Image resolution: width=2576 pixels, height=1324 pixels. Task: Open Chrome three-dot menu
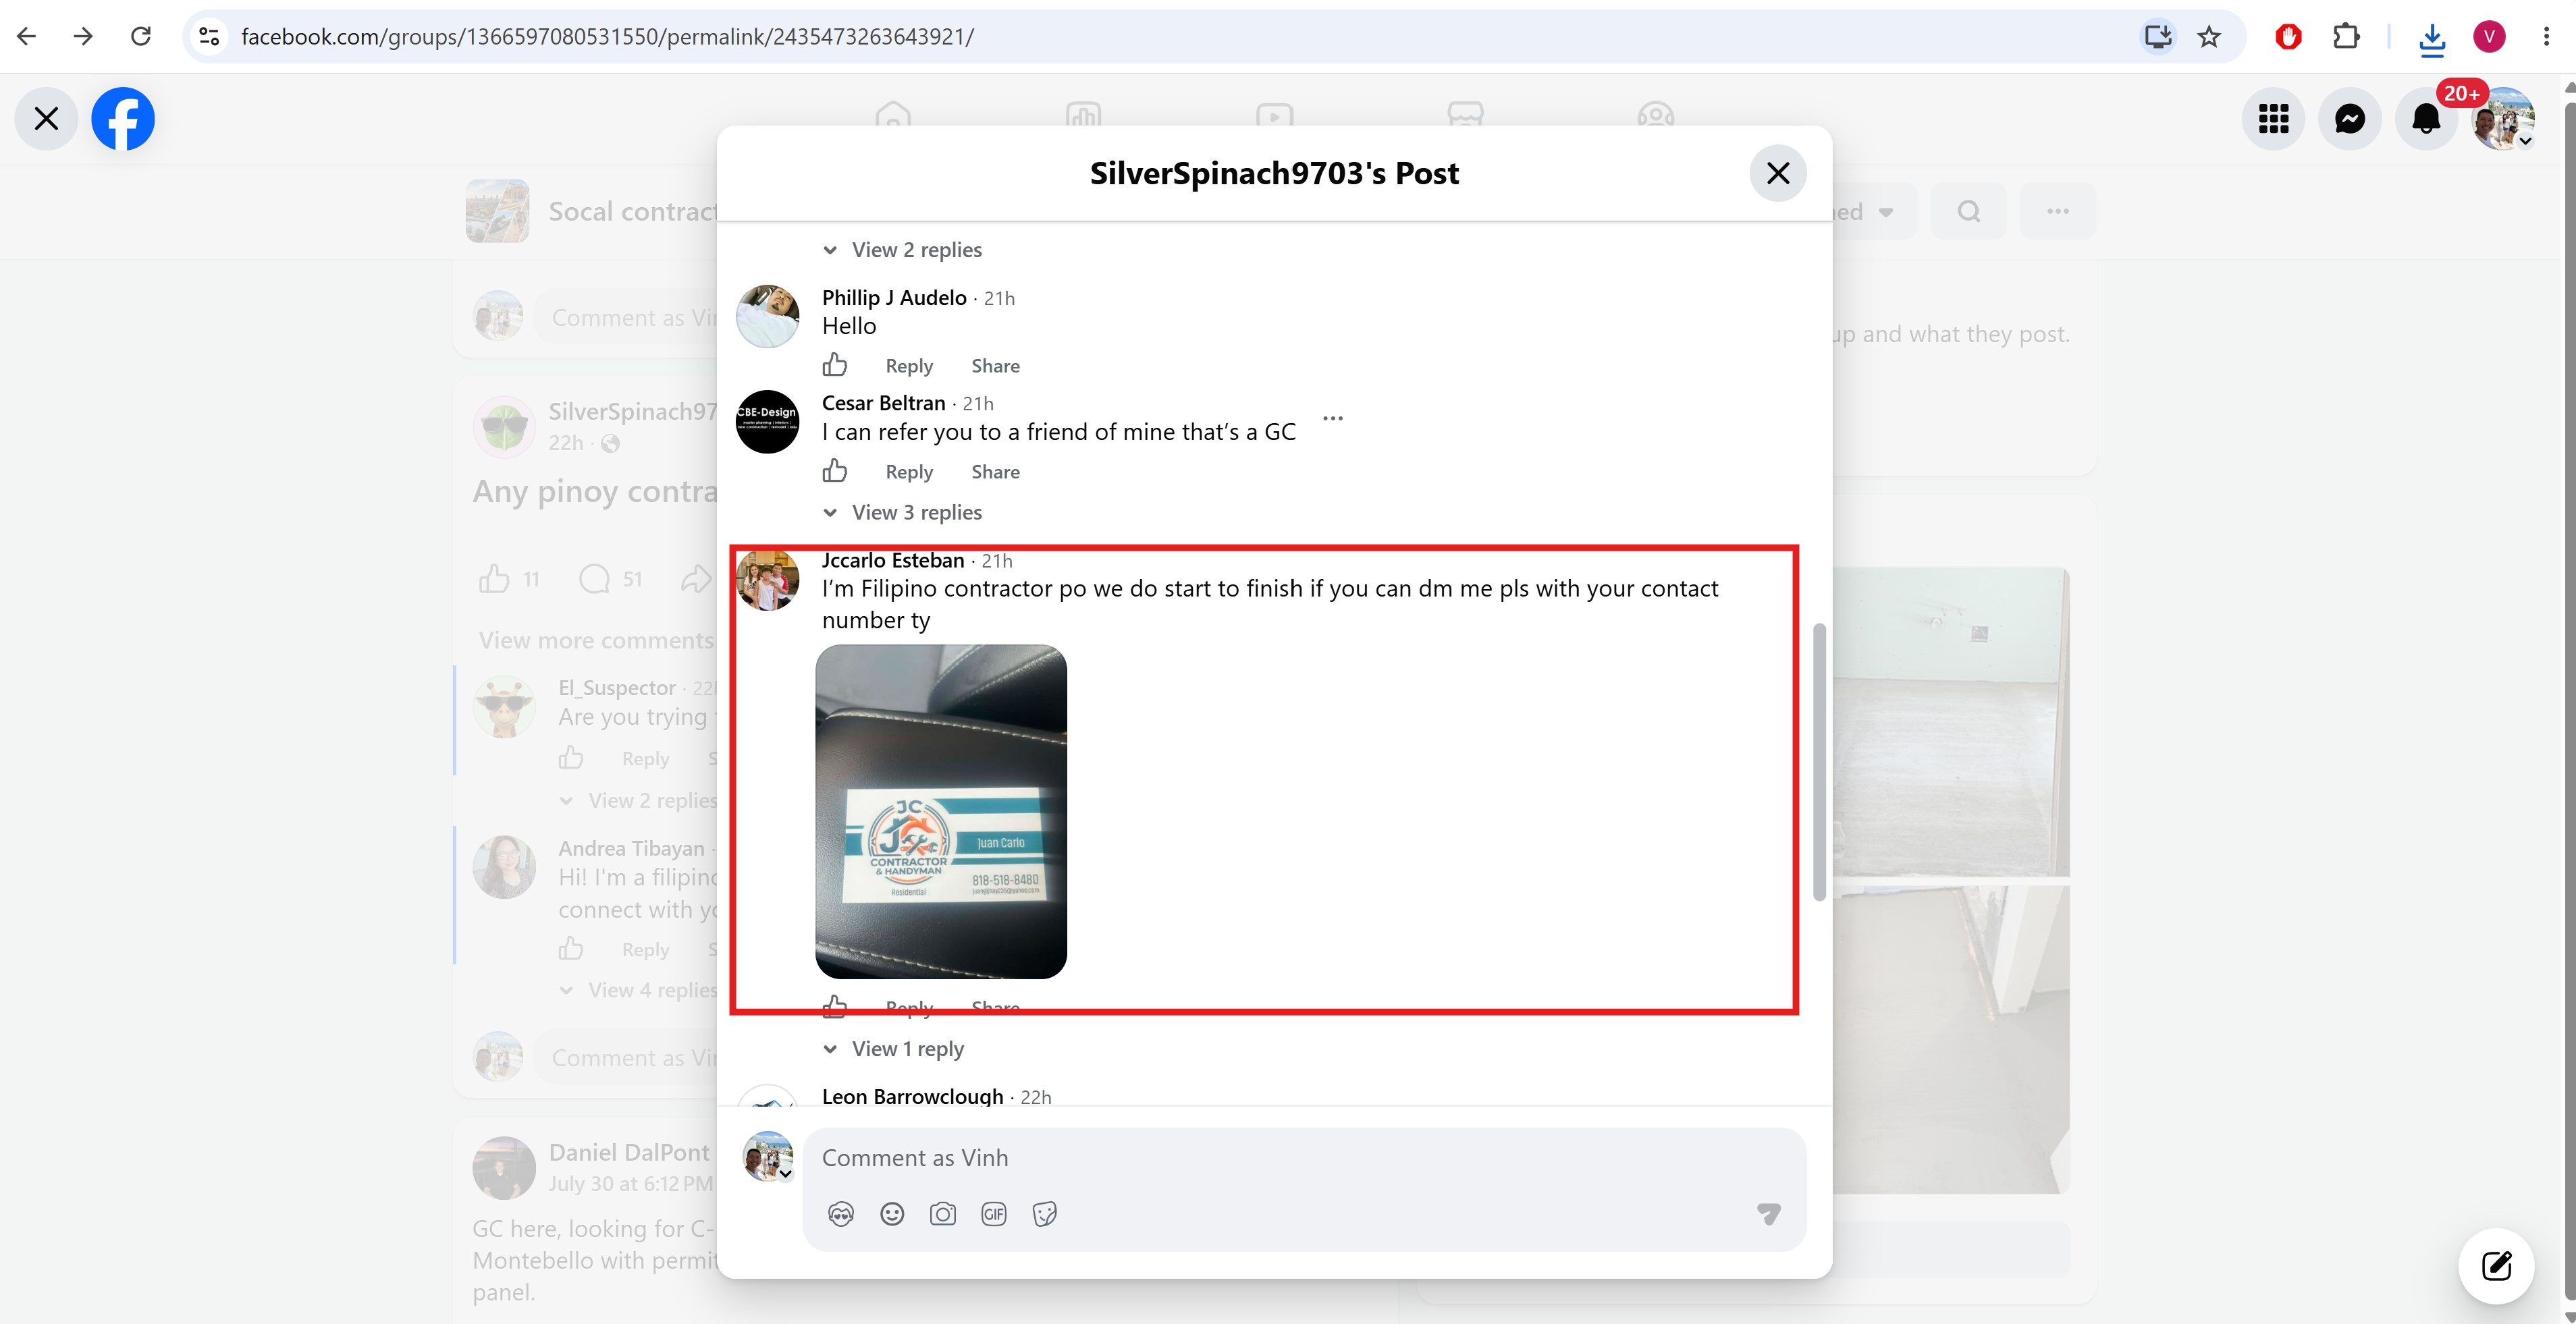click(2546, 37)
